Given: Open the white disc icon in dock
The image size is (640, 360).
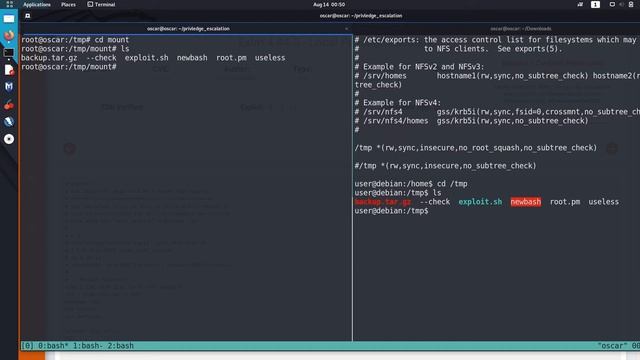Looking at the screenshot, I should (9, 139).
